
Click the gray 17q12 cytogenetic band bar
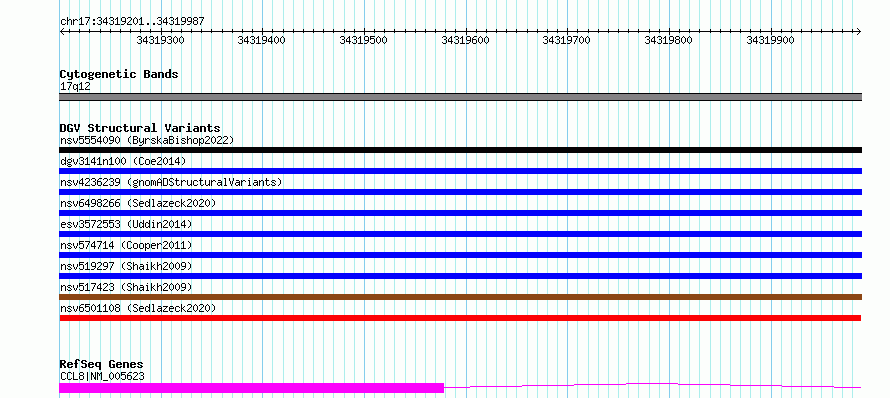coord(460,97)
